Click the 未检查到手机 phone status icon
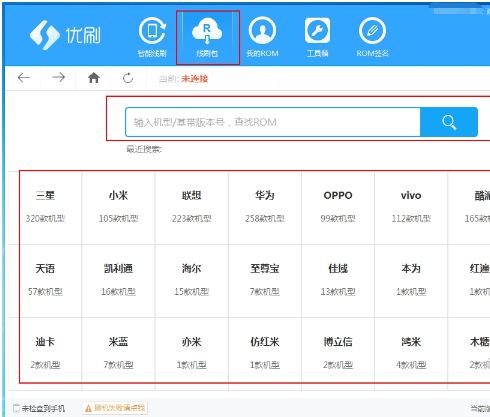This screenshot has width=490, height=417. [16, 408]
